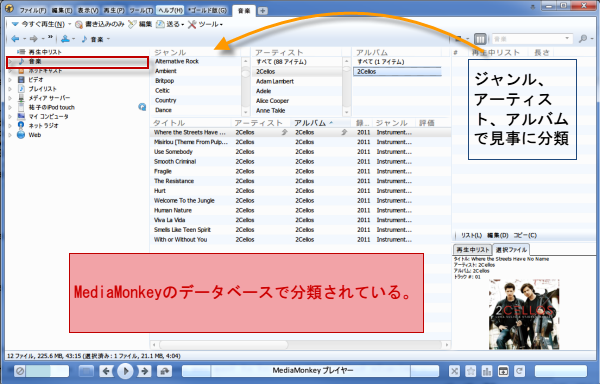600x384 pixels.
Task: Open the equalizer bars icon in player
Action: click(x=487, y=371)
